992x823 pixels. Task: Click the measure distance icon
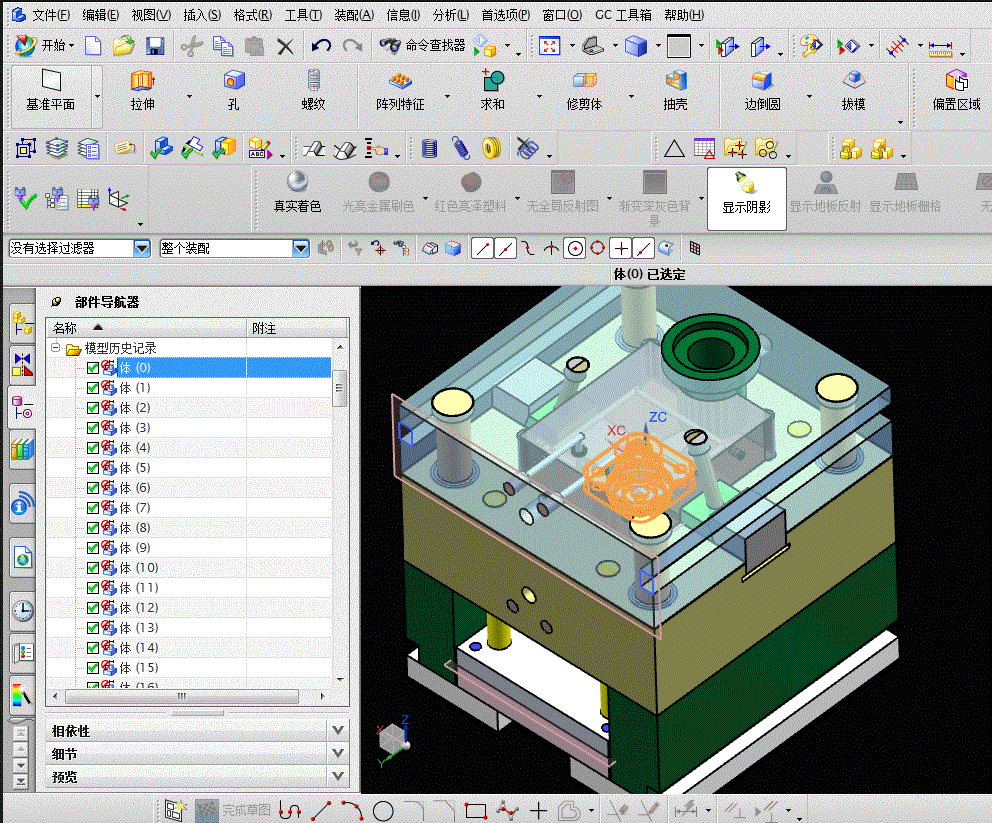tap(940, 46)
